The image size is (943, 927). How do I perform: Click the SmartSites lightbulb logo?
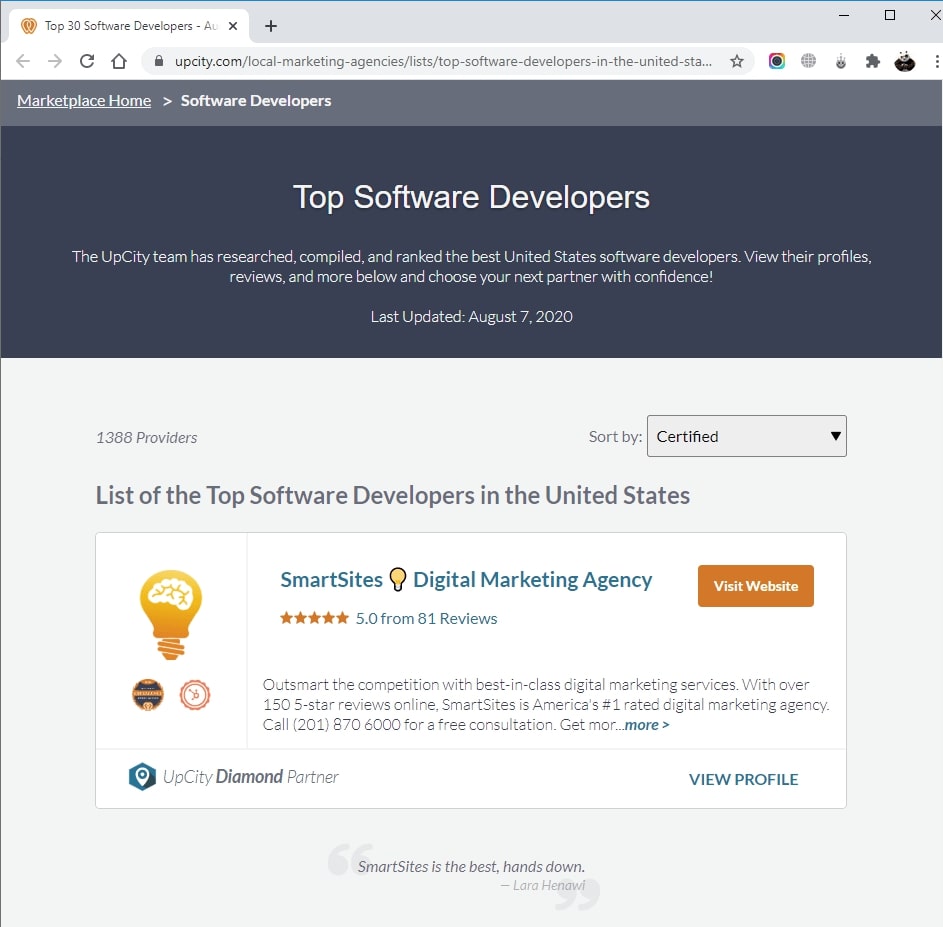pyautogui.click(x=171, y=615)
